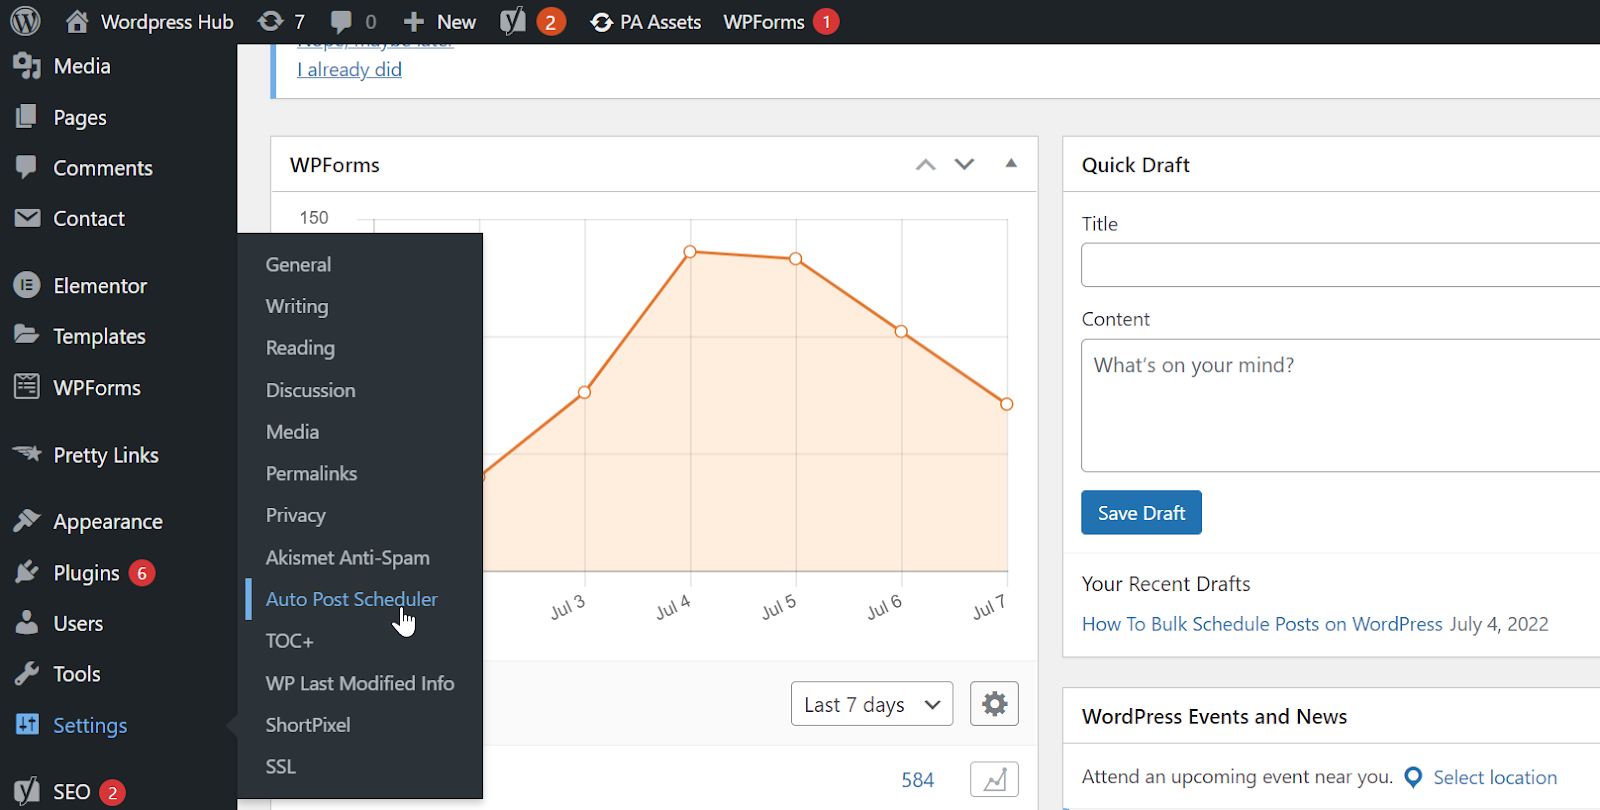This screenshot has height=810, width=1600.
Task: Click the Jul 5 data point on chart
Action: click(795, 259)
